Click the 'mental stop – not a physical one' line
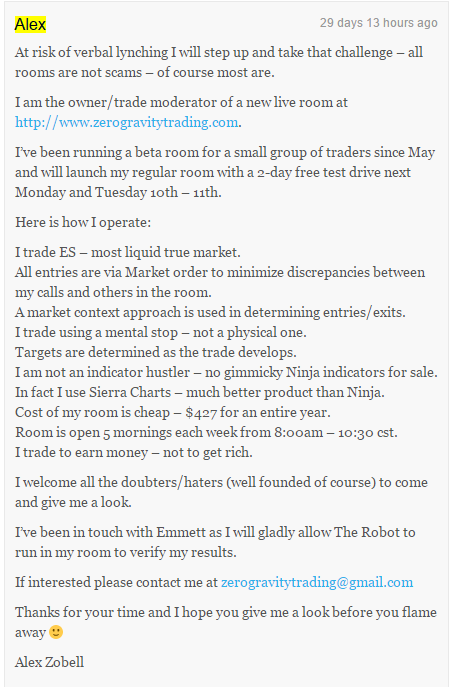 (161, 332)
